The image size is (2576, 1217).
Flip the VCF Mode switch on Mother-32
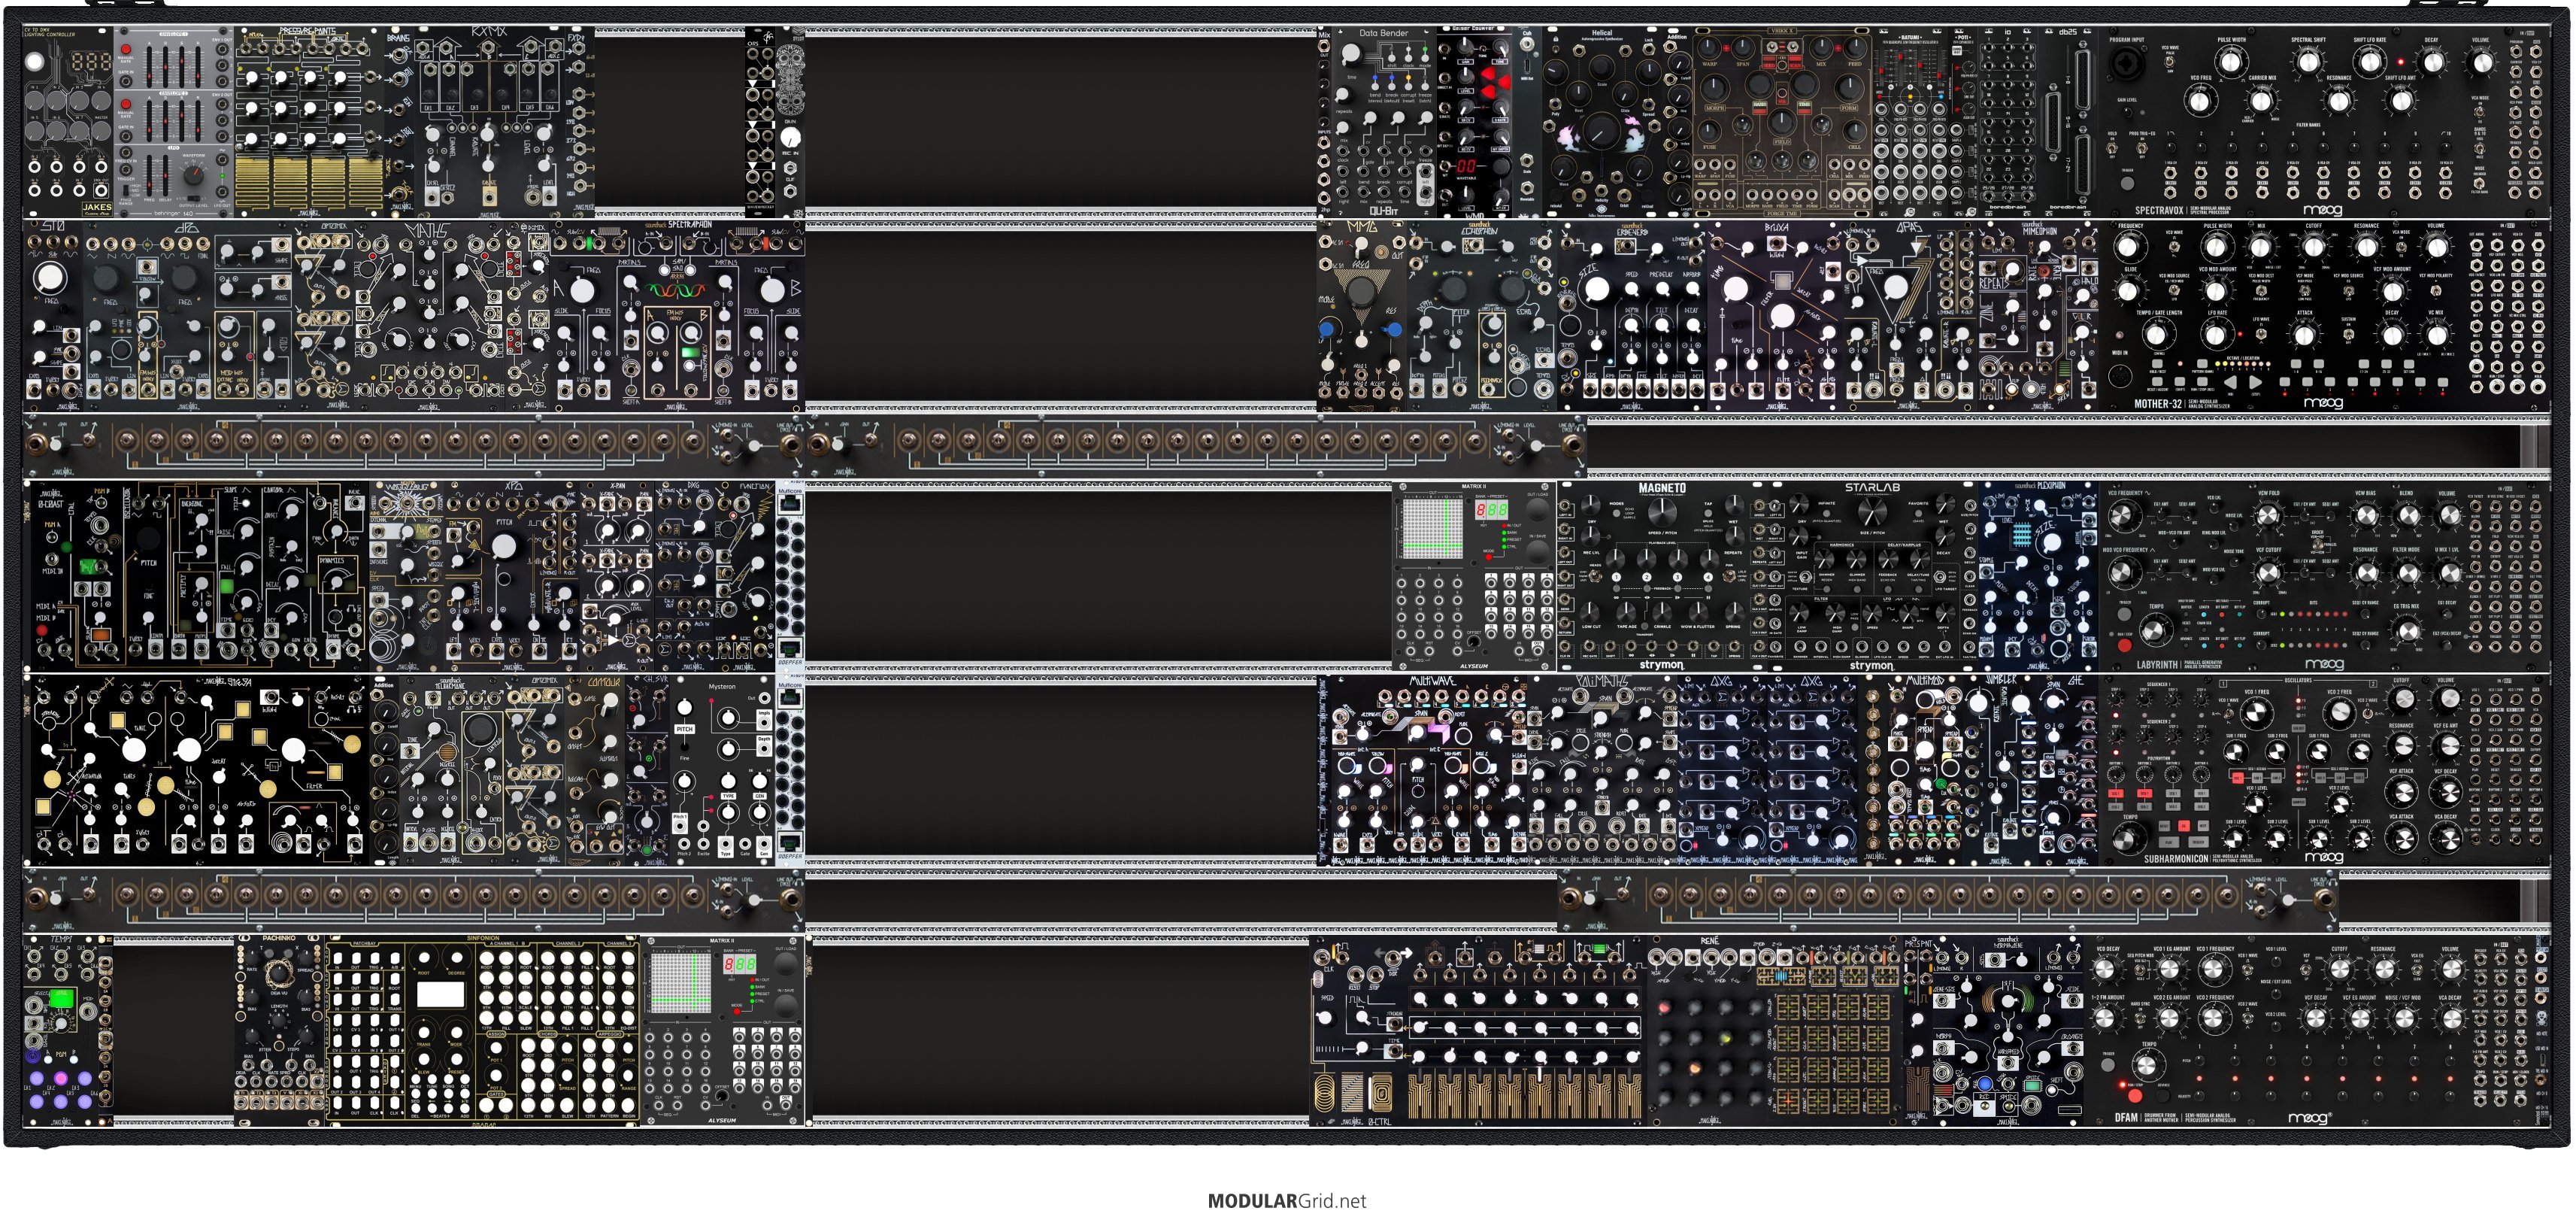coord(2305,291)
